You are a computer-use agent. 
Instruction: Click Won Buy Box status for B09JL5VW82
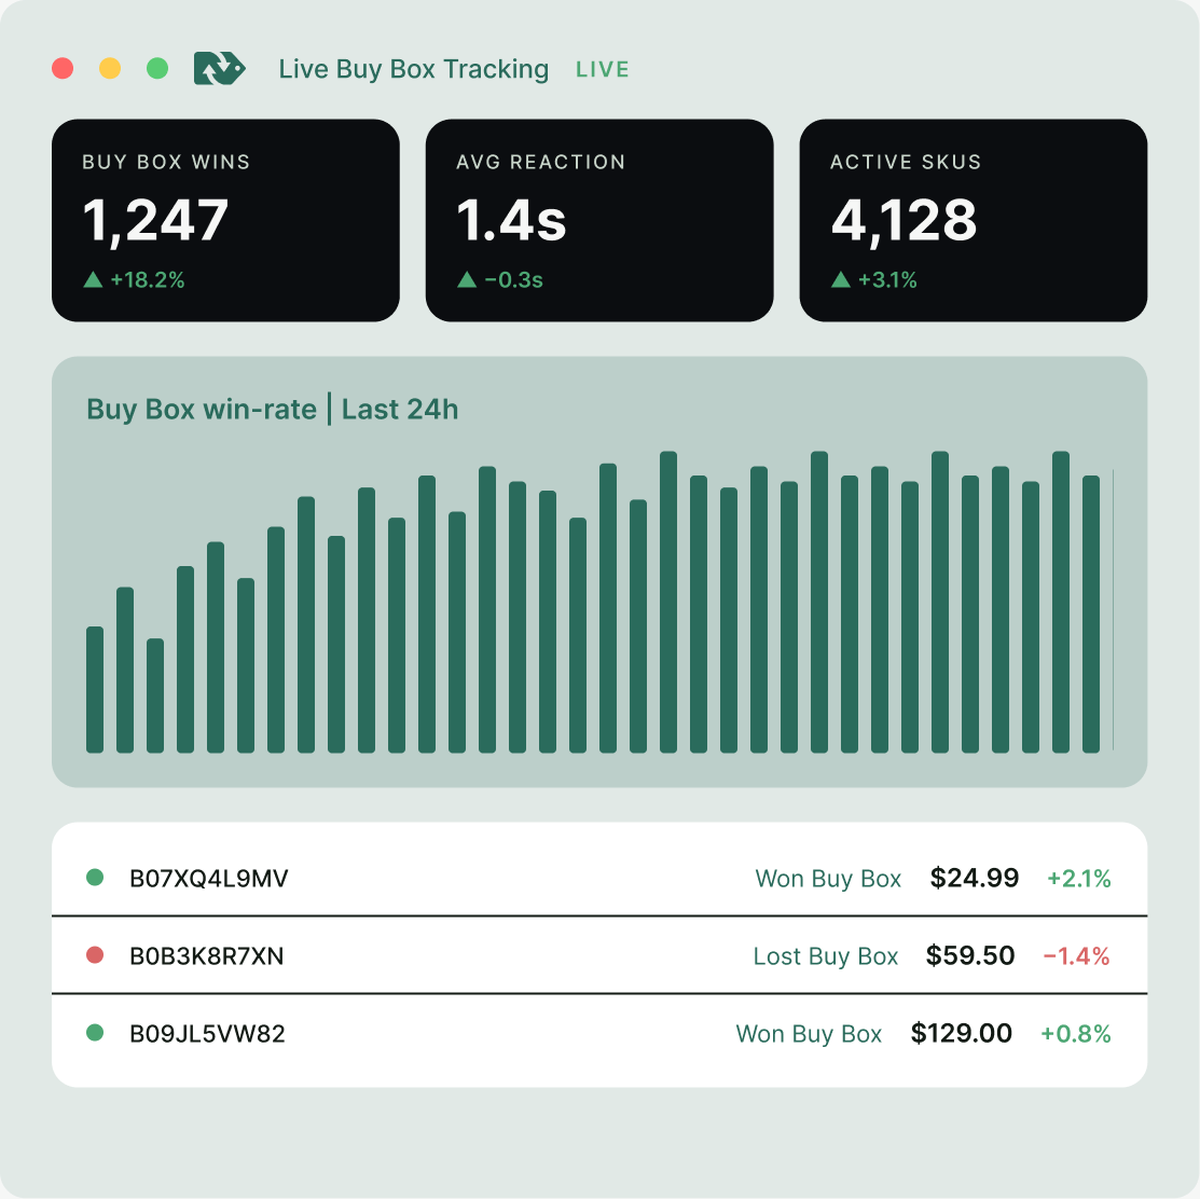click(x=809, y=1034)
